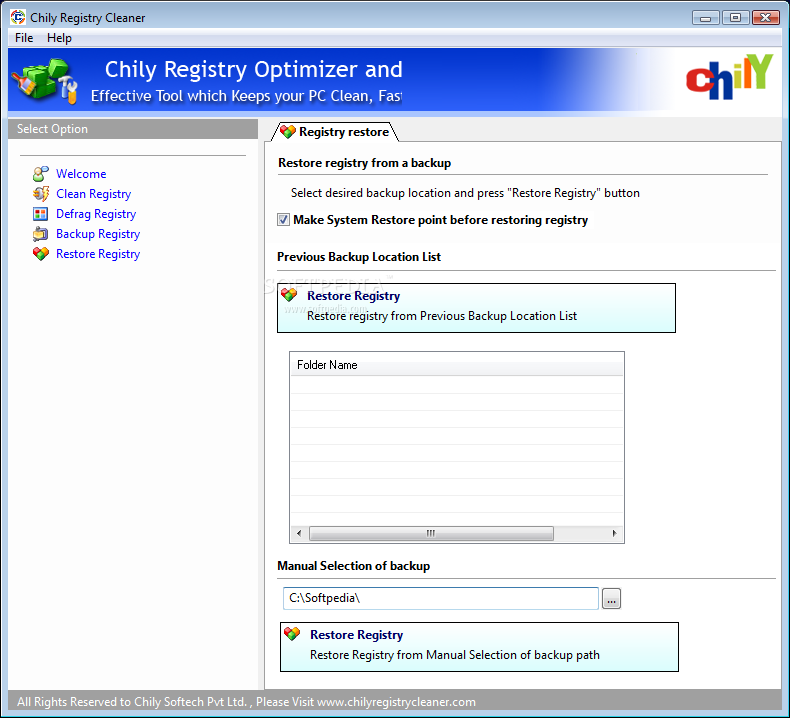Restore registry from Previous Backup Location List

[x=476, y=308]
